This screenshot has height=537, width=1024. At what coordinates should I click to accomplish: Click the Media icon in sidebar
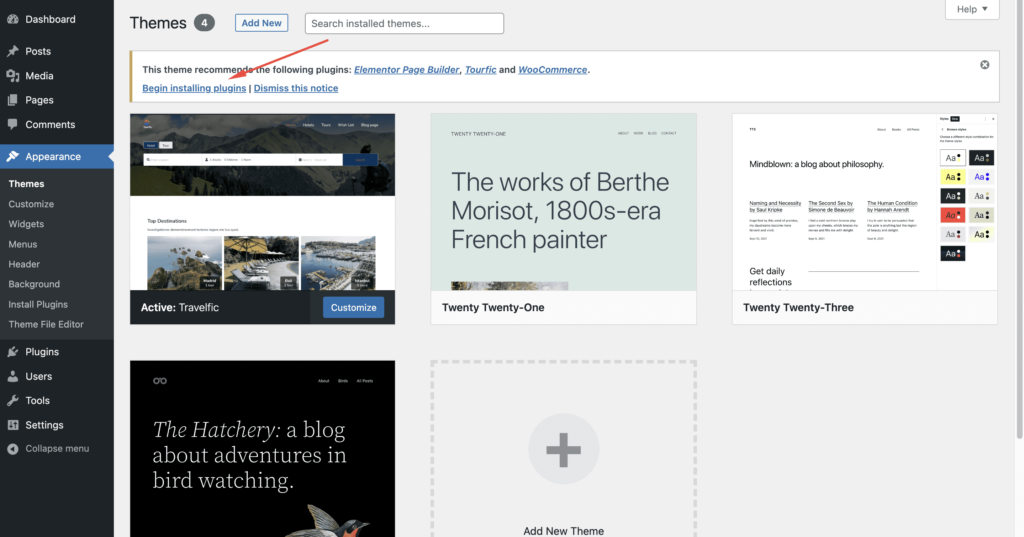(12, 76)
